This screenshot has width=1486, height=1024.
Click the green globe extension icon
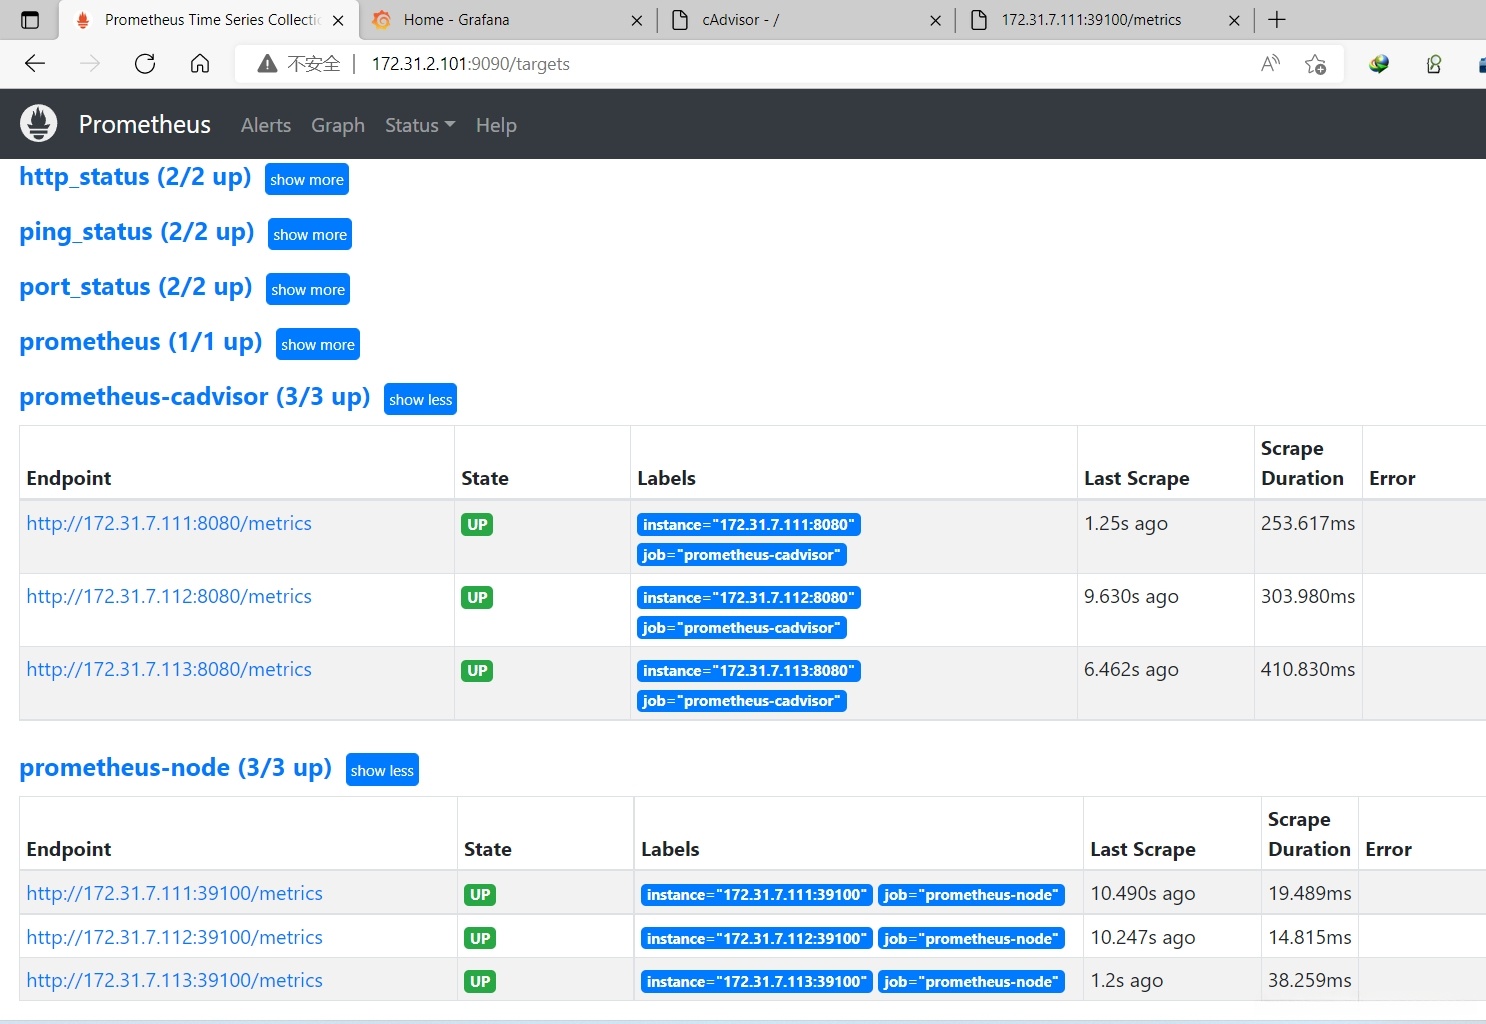[x=1379, y=64]
